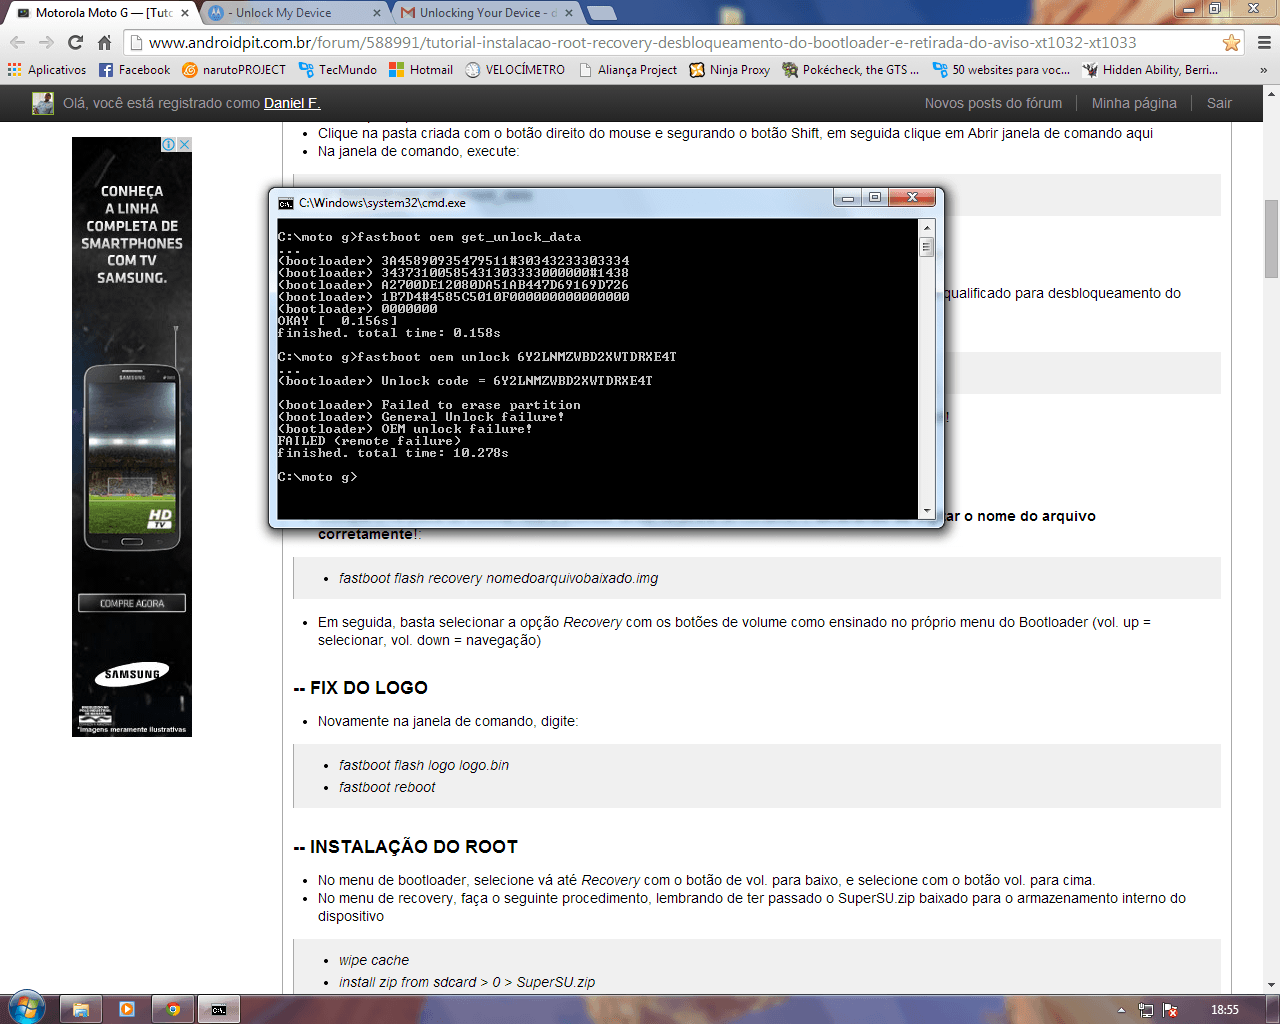The width and height of the screenshot is (1280, 1024).
Task: Click the cmd.exe window title icon
Action: click(x=286, y=203)
